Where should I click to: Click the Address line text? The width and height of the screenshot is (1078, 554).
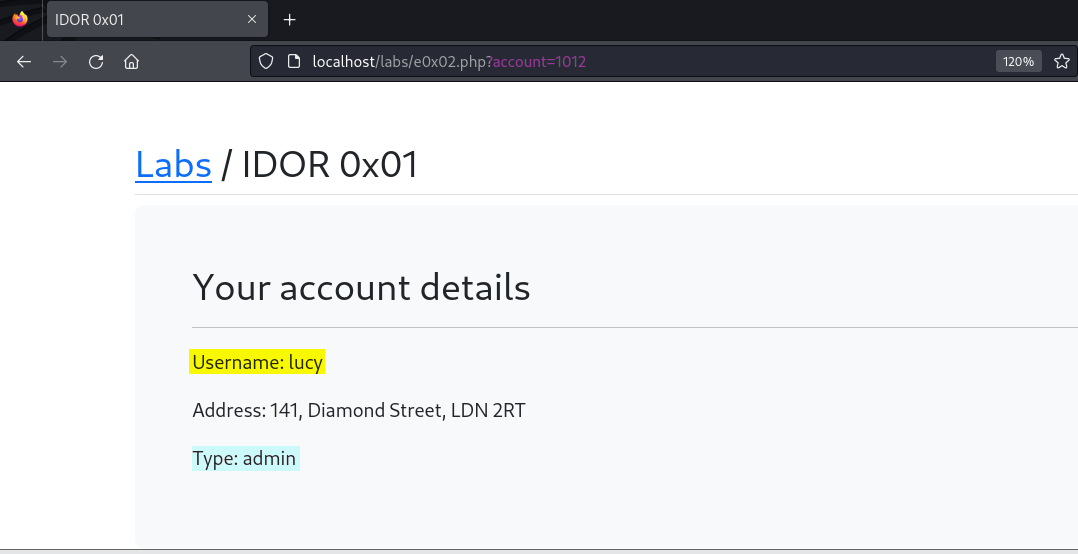pos(359,410)
